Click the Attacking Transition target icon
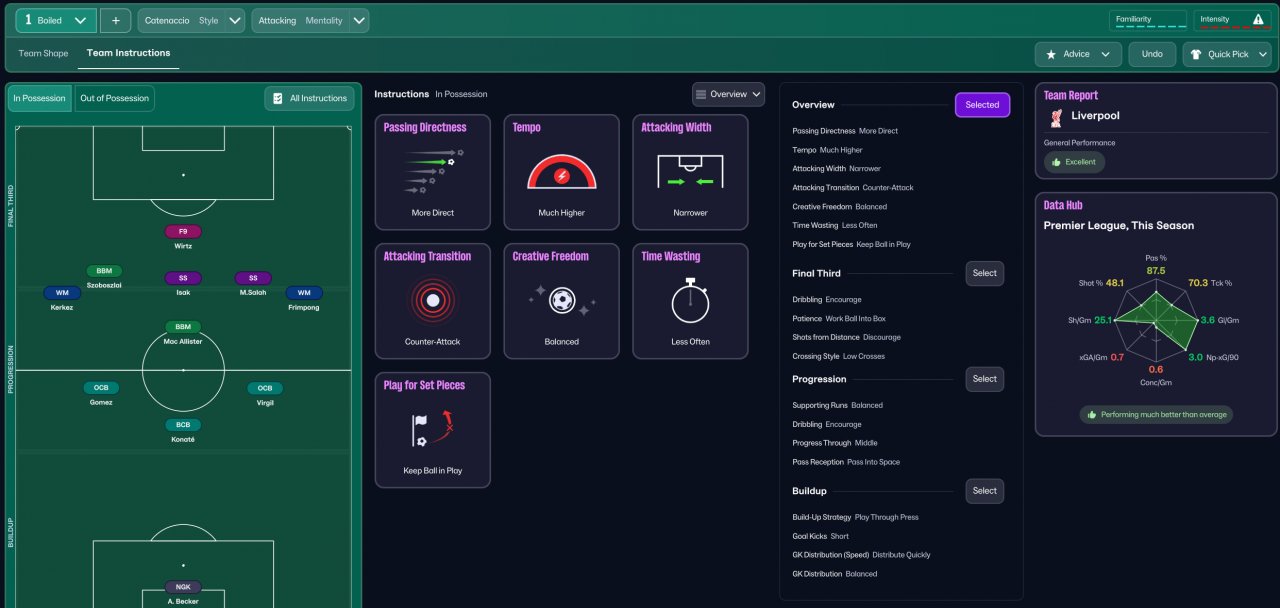Image resolution: width=1280 pixels, height=608 pixels. tap(432, 300)
